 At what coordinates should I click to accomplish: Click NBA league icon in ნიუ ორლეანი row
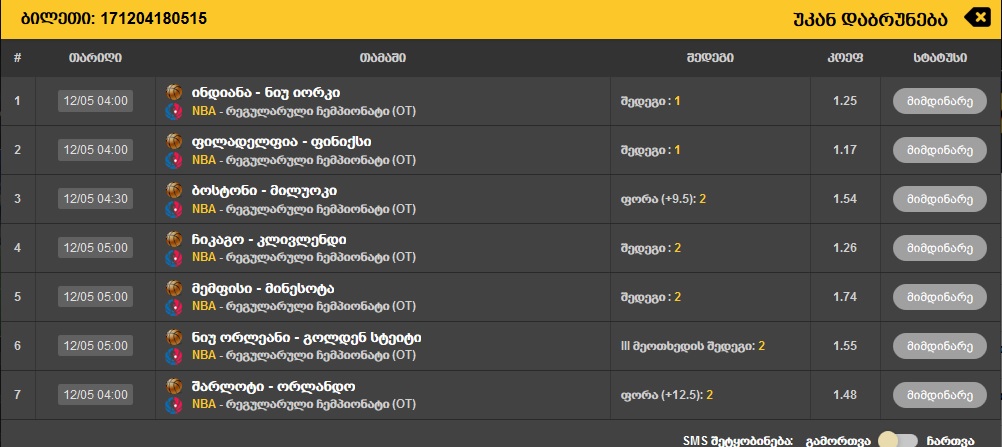pos(174,356)
